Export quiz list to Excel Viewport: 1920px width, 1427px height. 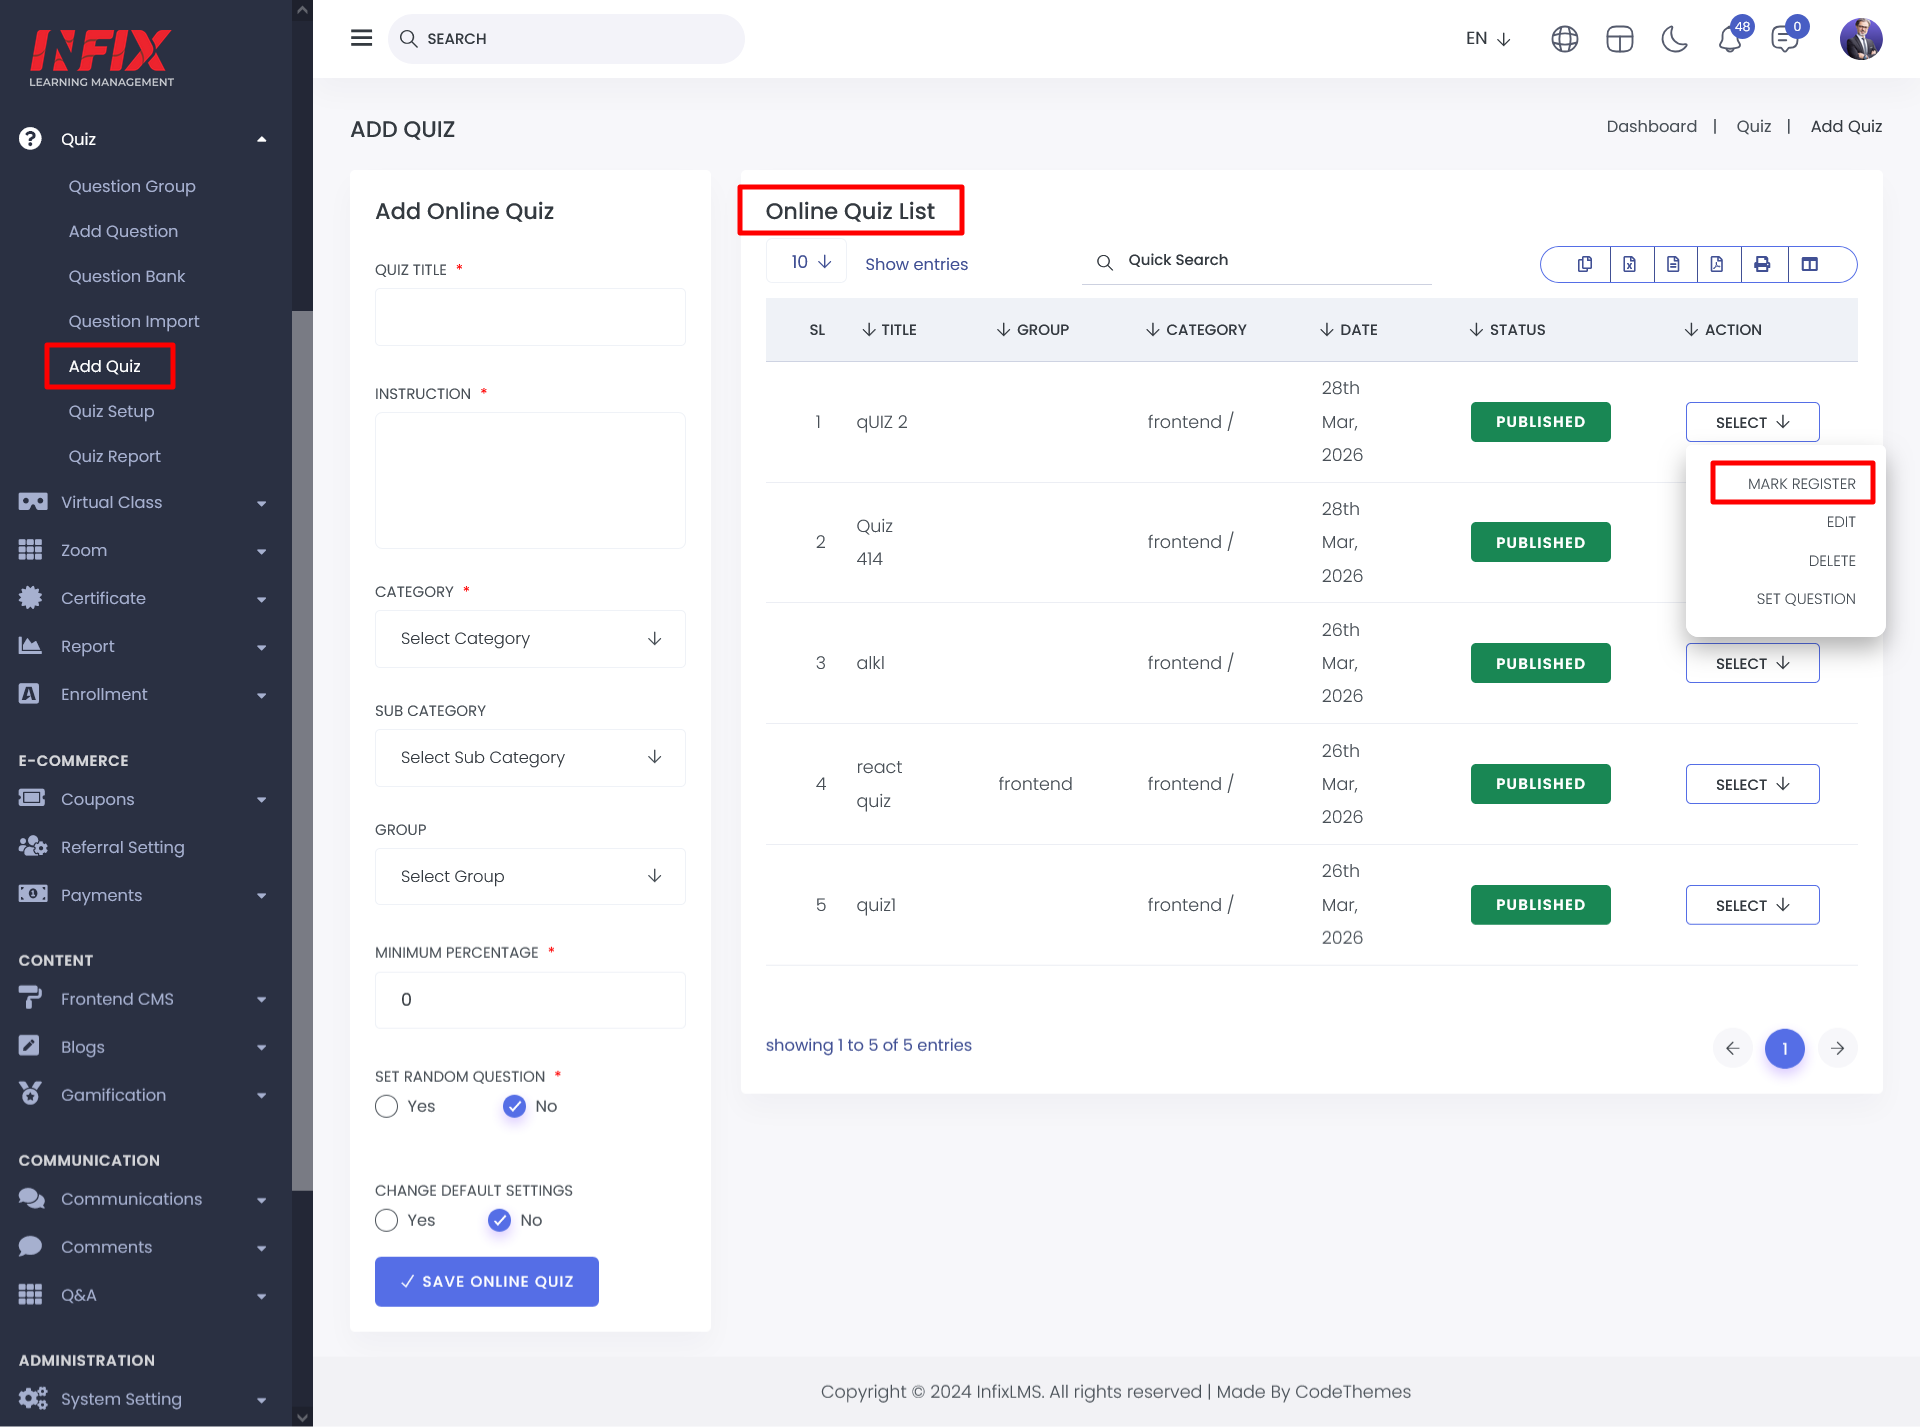pos(1629,264)
